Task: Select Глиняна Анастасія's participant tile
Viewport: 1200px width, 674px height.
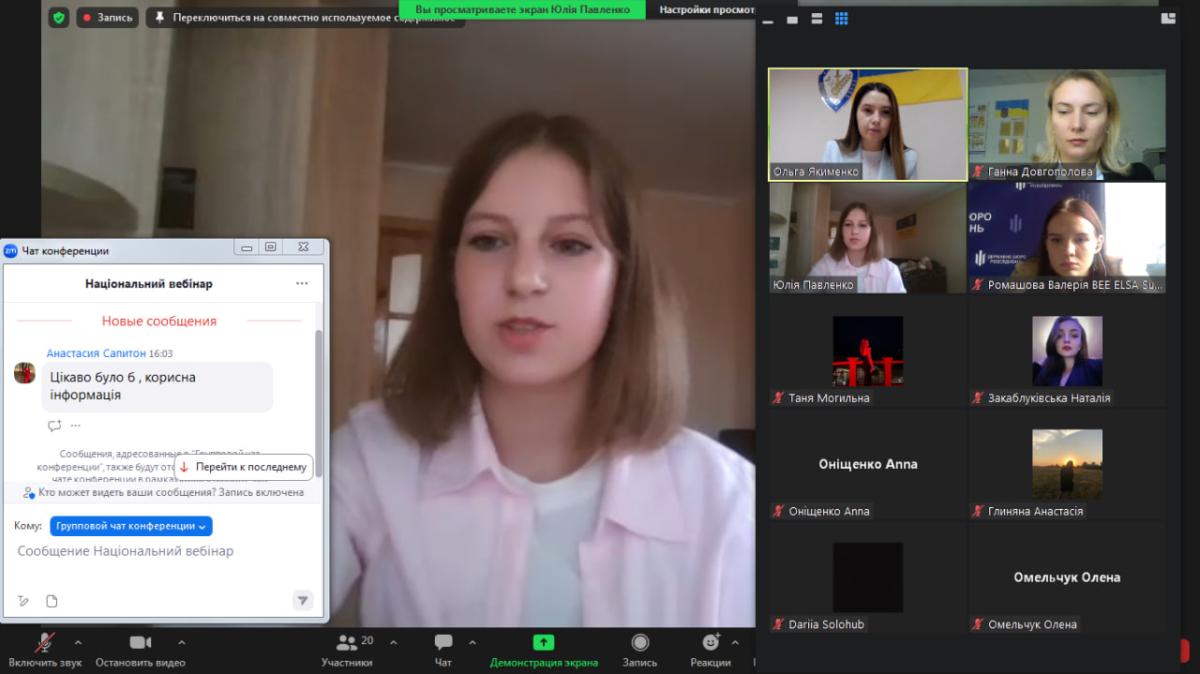Action: coord(1068,464)
